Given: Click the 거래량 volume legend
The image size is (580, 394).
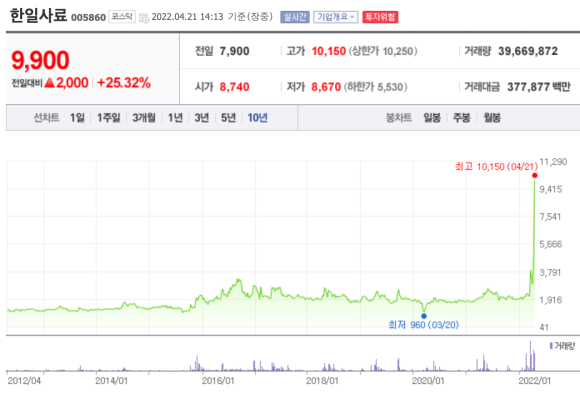Looking at the screenshot, I should 562,346.
